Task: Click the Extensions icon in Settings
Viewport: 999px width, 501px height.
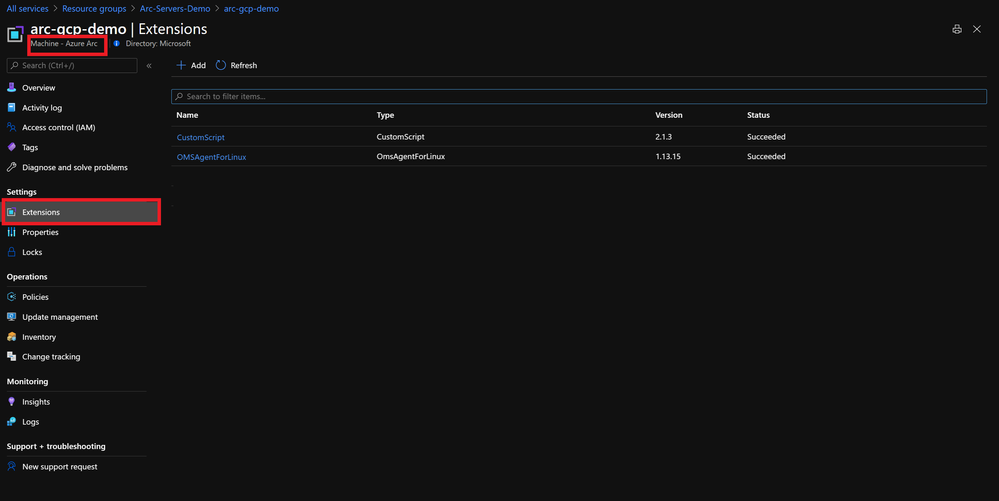Action: point(11,212)
